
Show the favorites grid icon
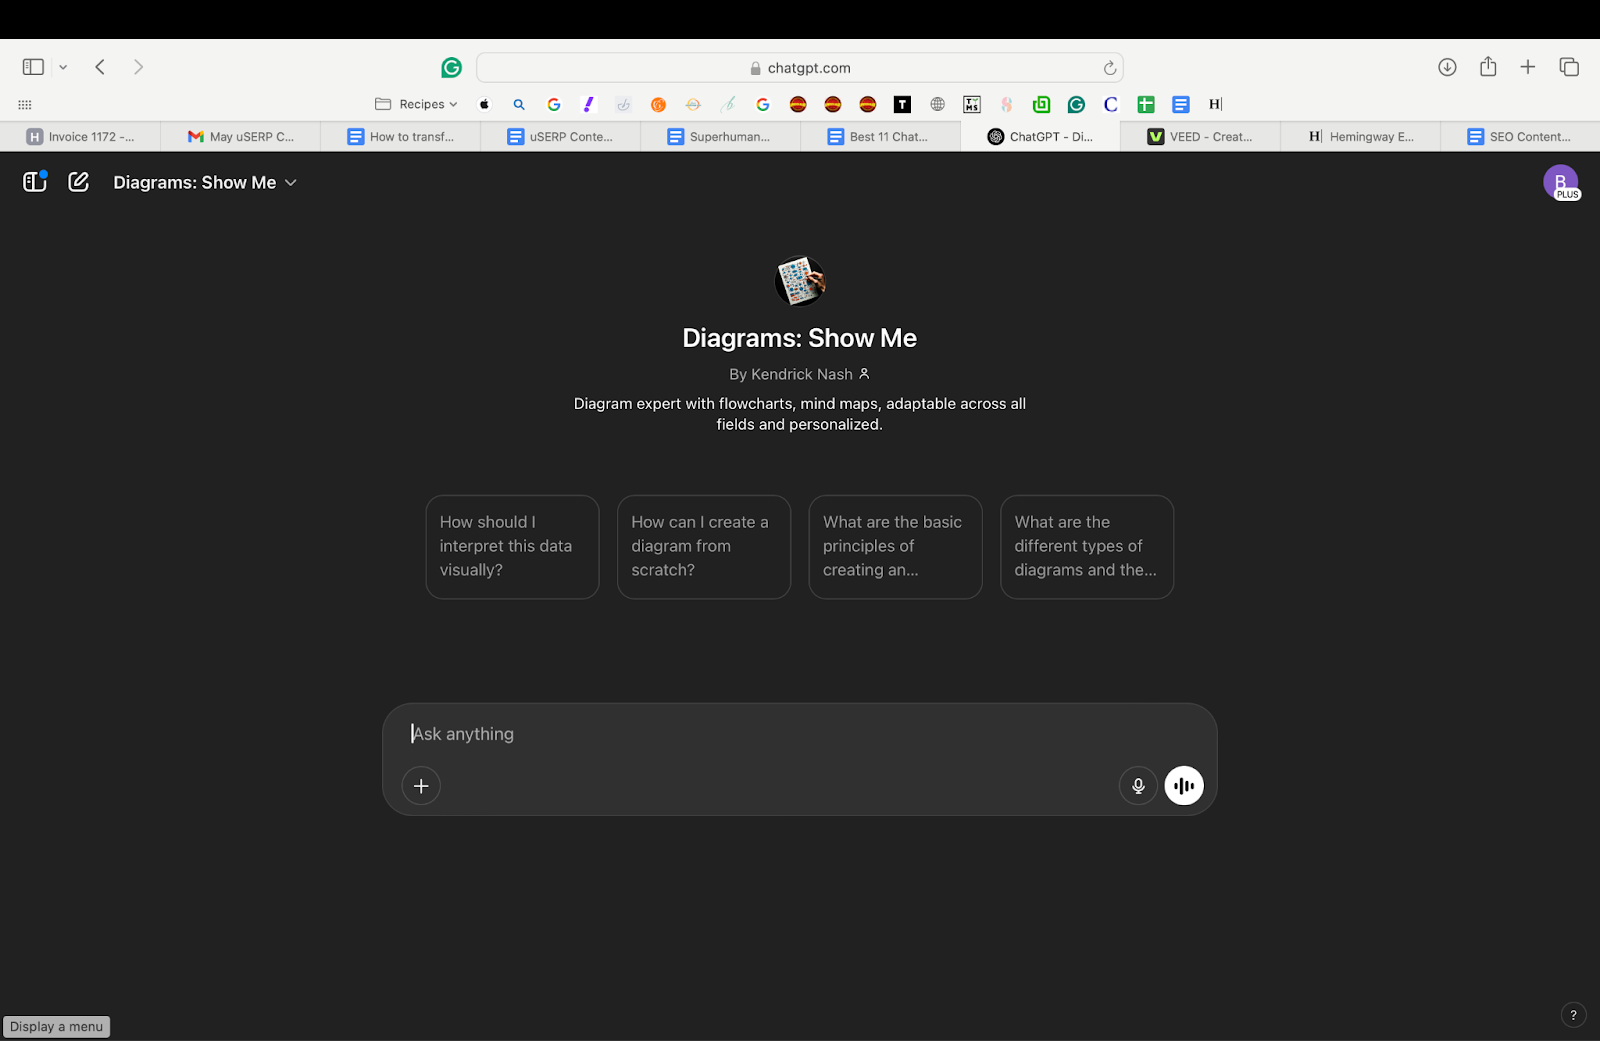25,104
